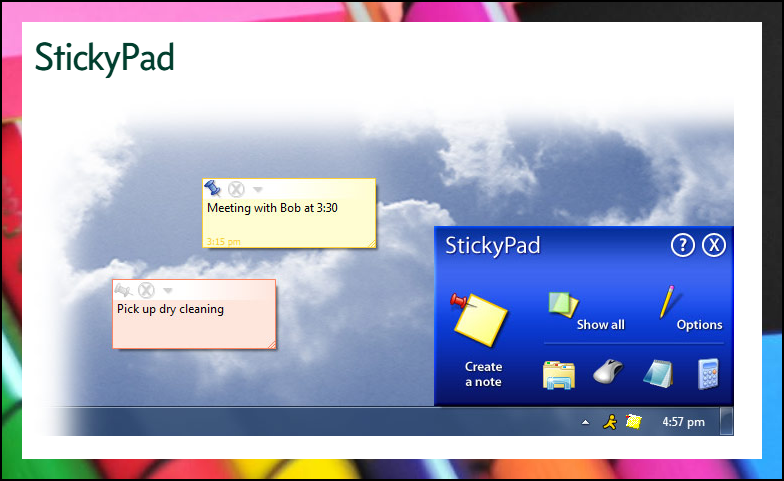Viewport: 784px width, 481px height.
Task: Close the Pick up dry cleaning note
Action: click(146, 290)
